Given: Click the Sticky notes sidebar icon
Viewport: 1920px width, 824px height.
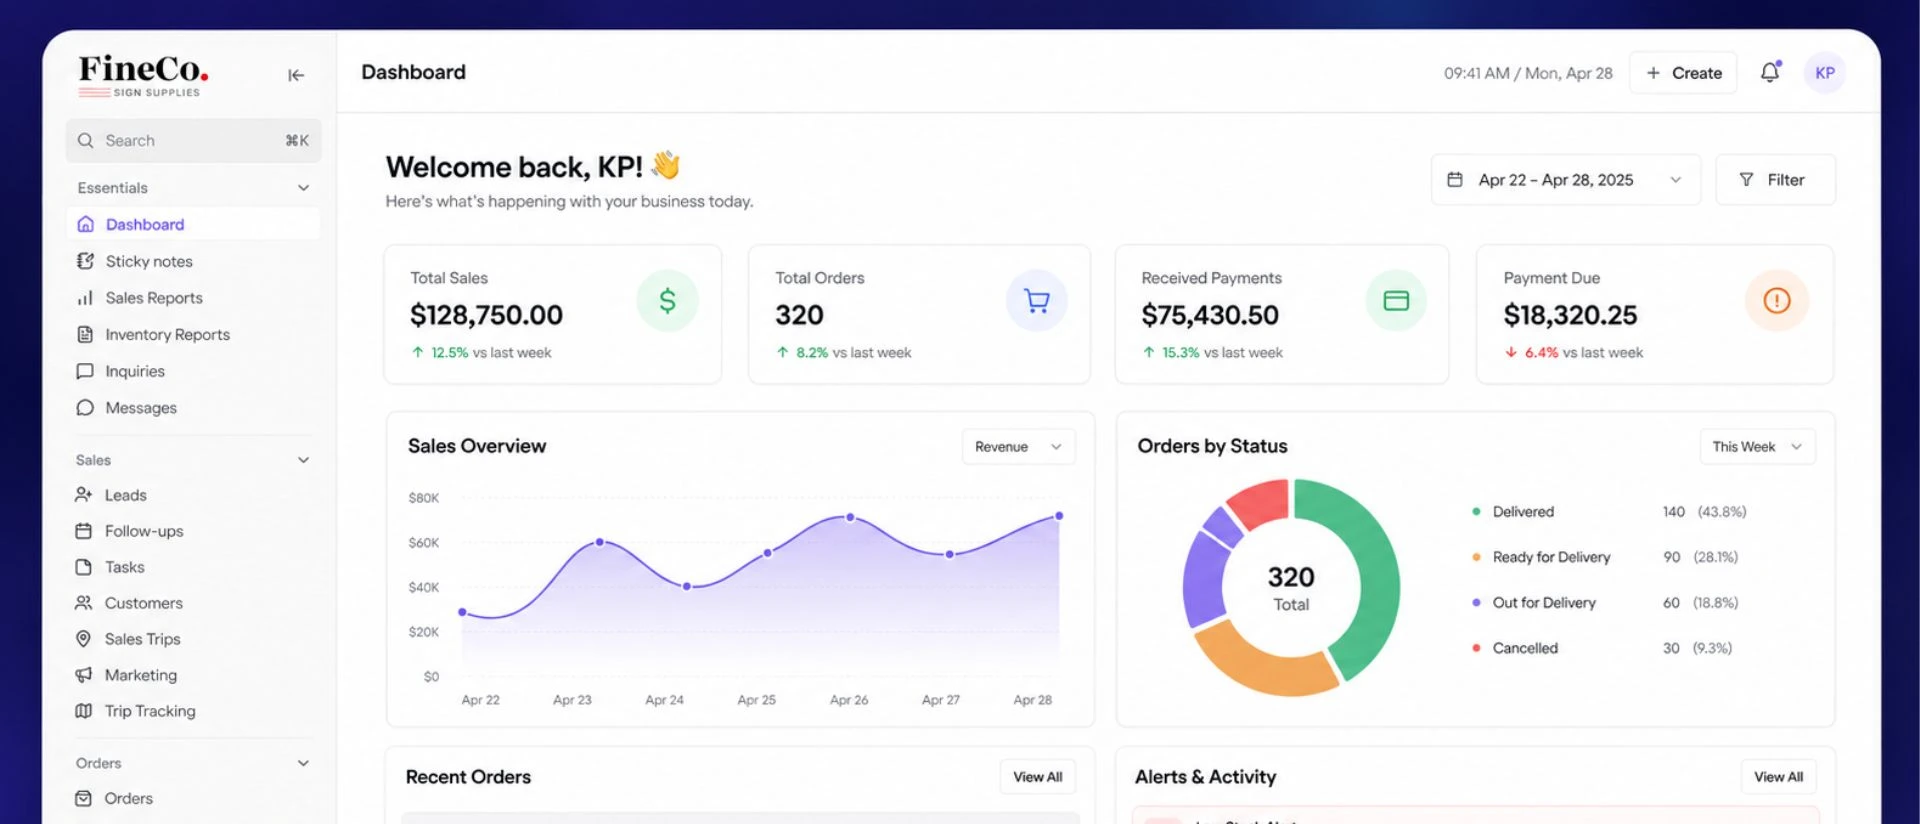Looking at the screenshot, I should (x=85, y=261).
